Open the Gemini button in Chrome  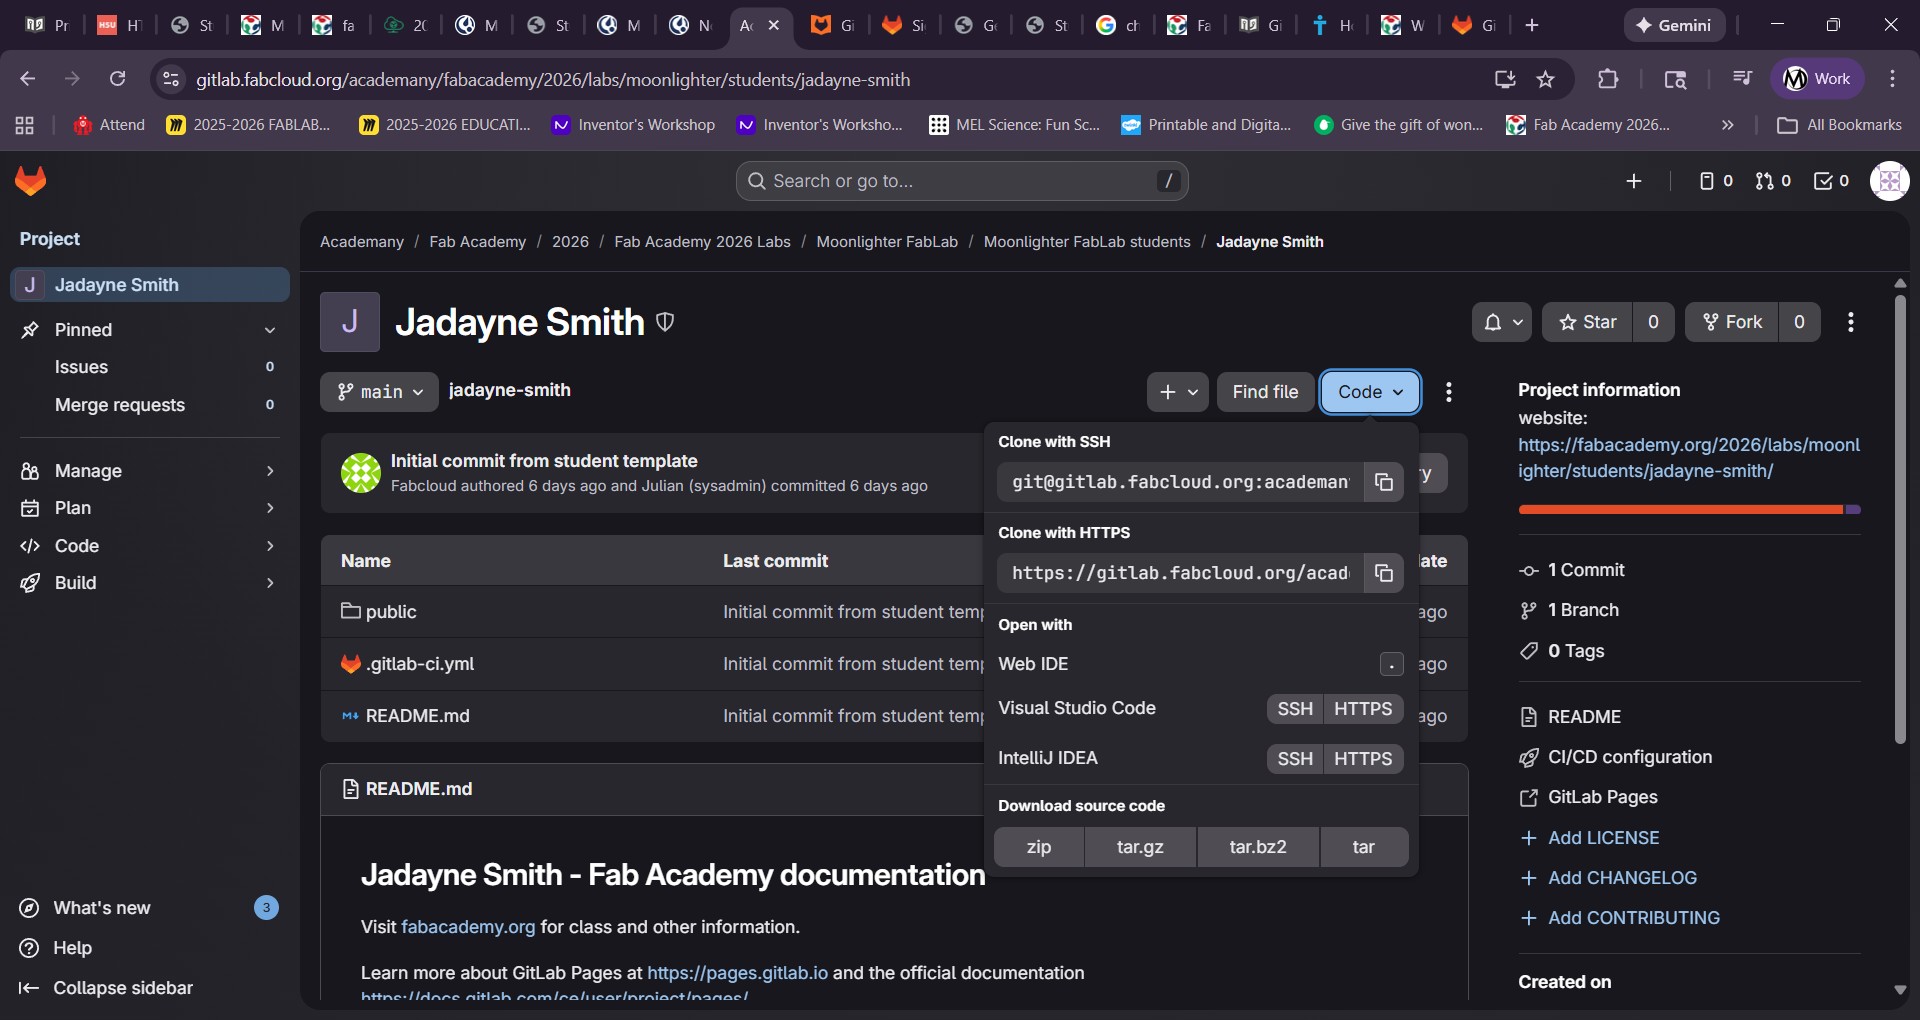[x=1674, y=25]
